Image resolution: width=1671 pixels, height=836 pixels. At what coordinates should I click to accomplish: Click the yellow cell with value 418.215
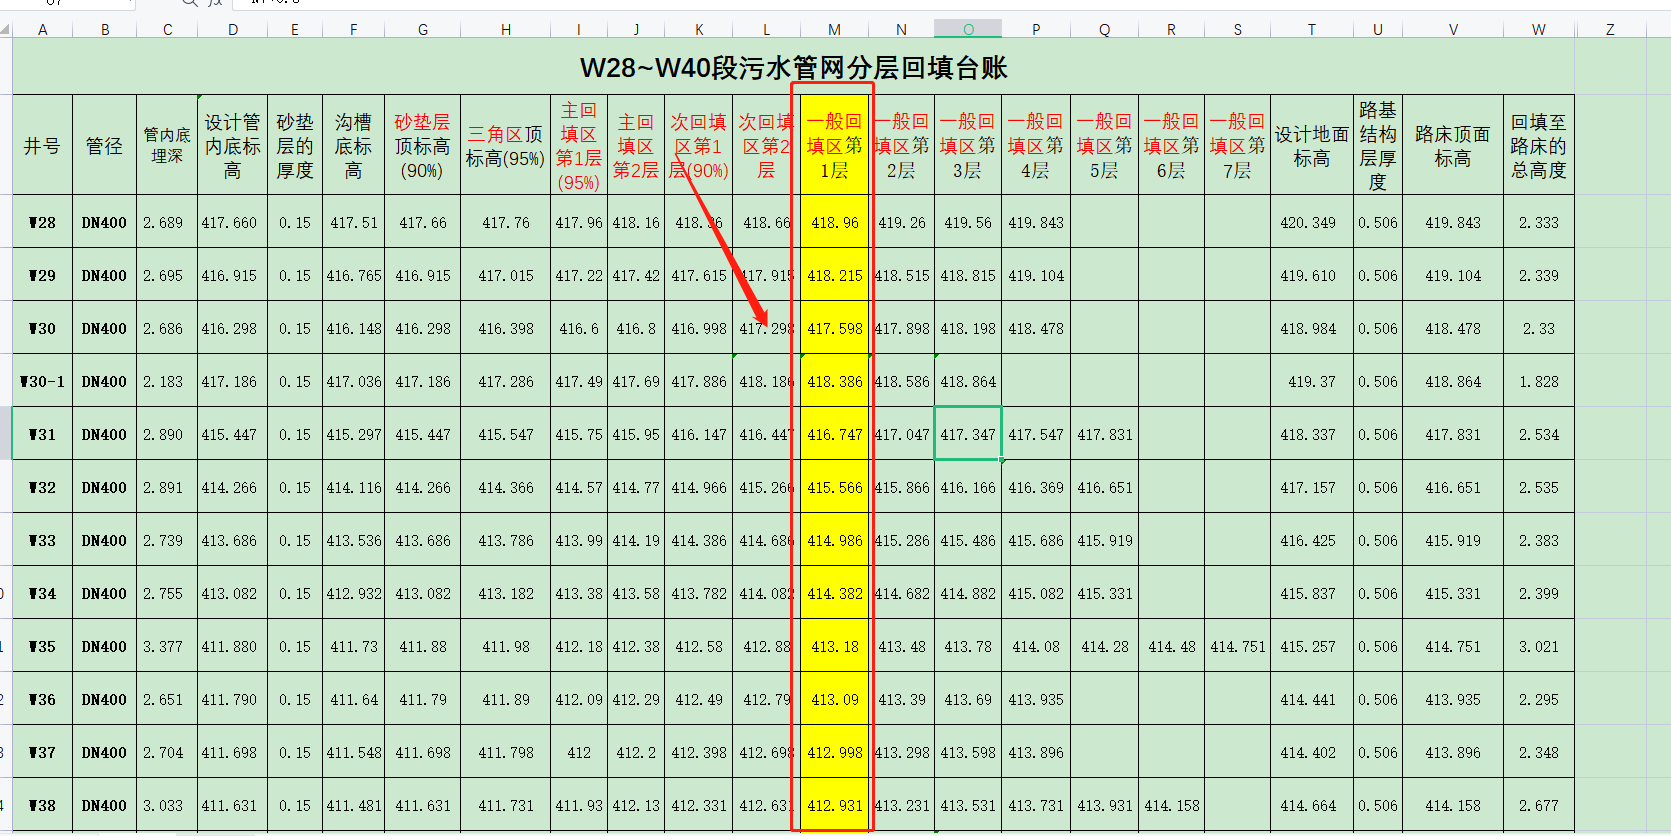[x=834, y=275]
